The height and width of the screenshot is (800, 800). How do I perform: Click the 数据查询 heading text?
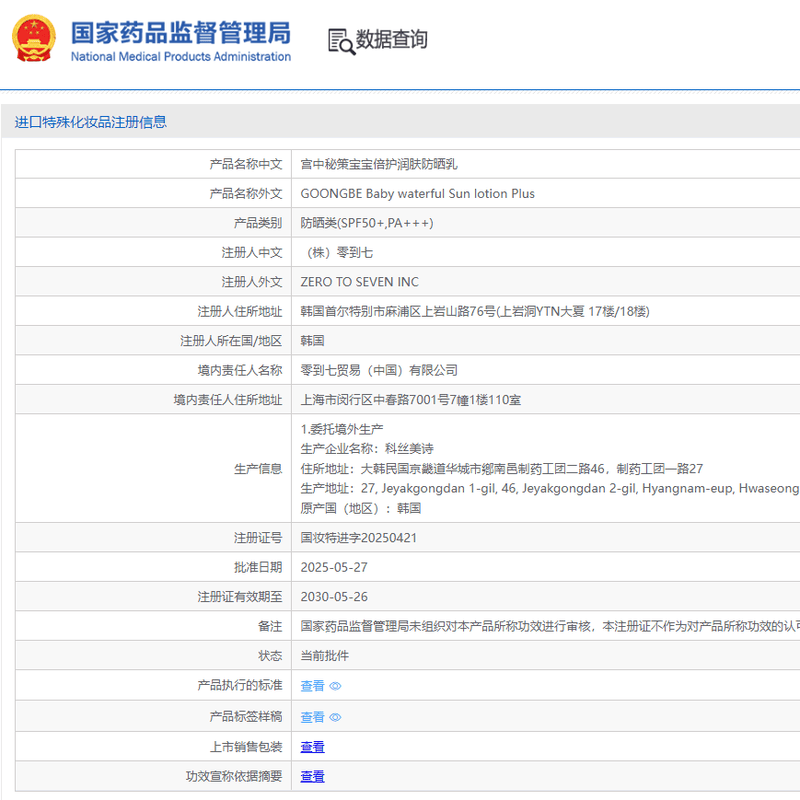(x=391, y=39)
